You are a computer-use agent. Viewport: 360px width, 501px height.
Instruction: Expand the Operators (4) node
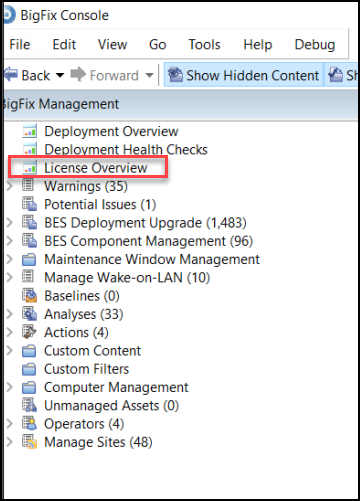(x=10, y=424)
